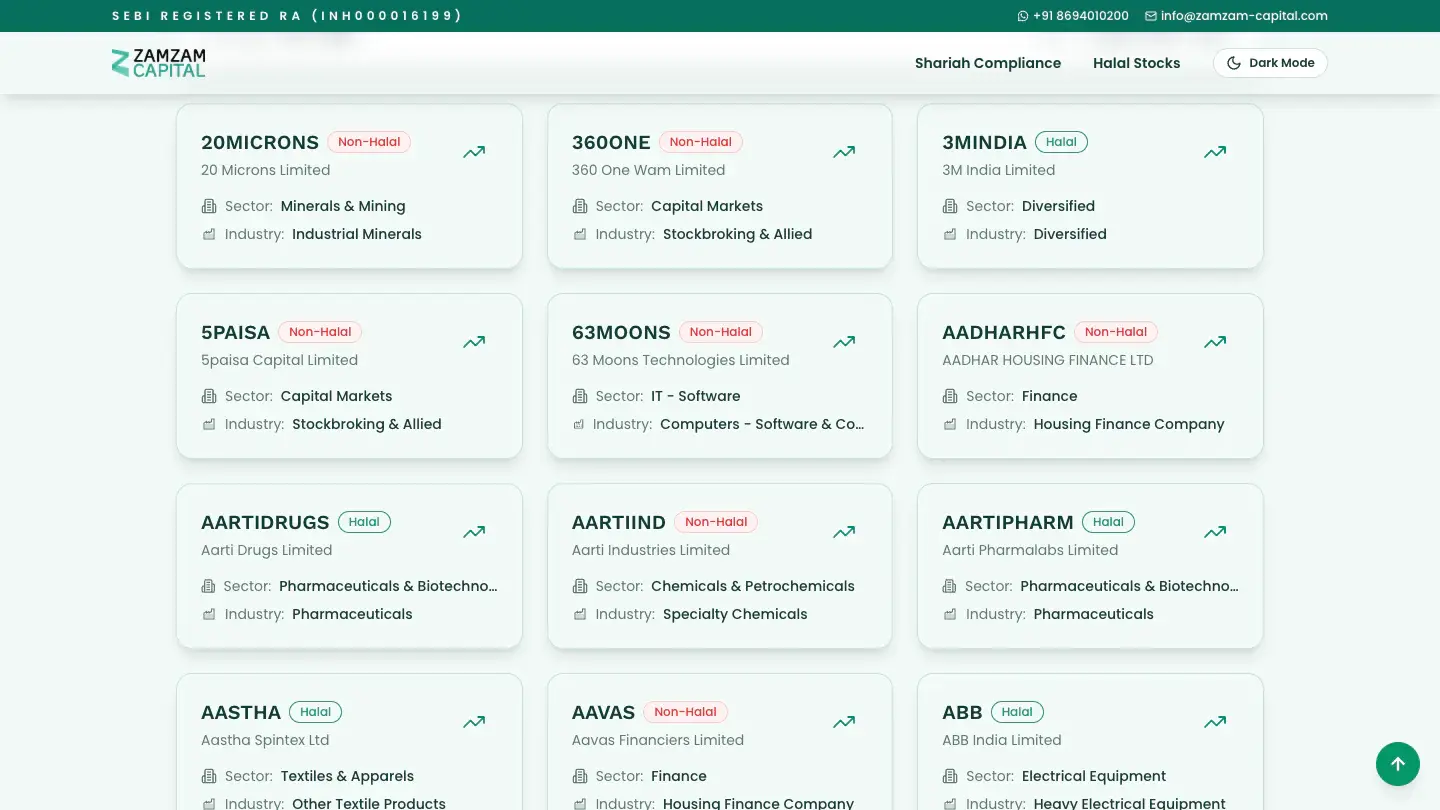Click the text 'Textiles & Apparels'
1440x810 pixels.
[x=347, y=776]
